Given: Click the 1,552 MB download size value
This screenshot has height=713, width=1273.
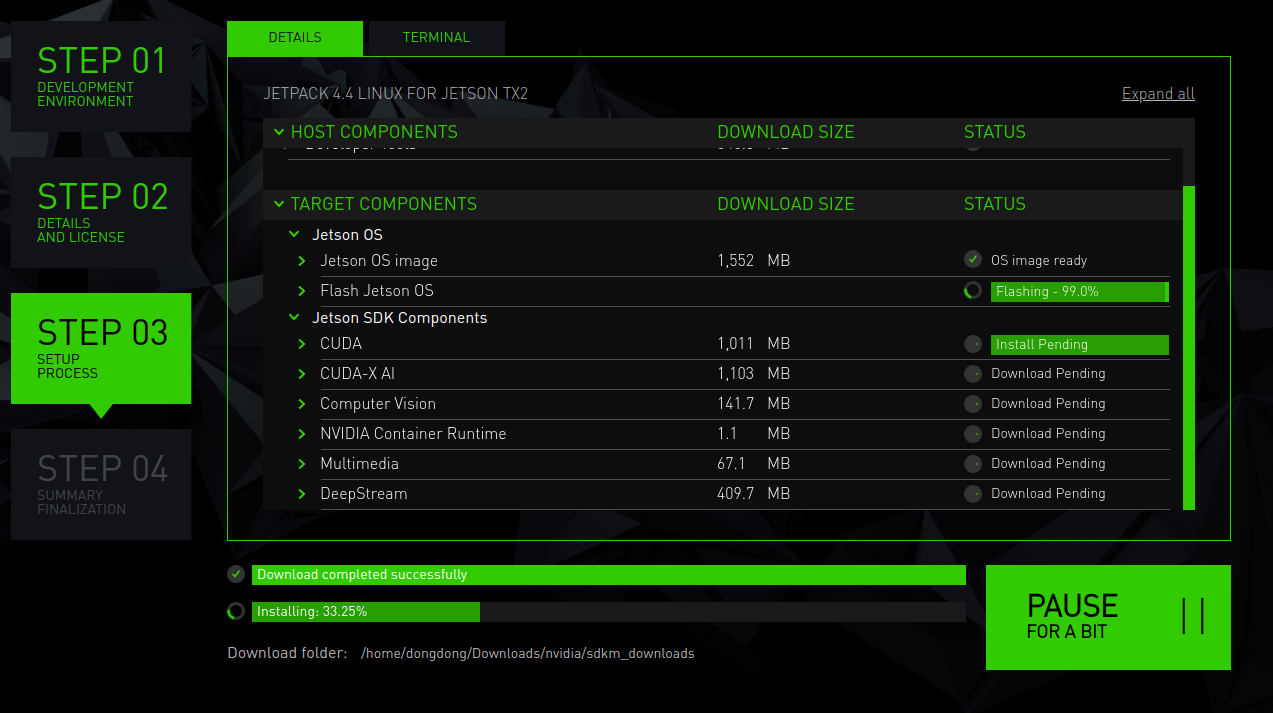Looking at the screenshot, I should [754, 261].
